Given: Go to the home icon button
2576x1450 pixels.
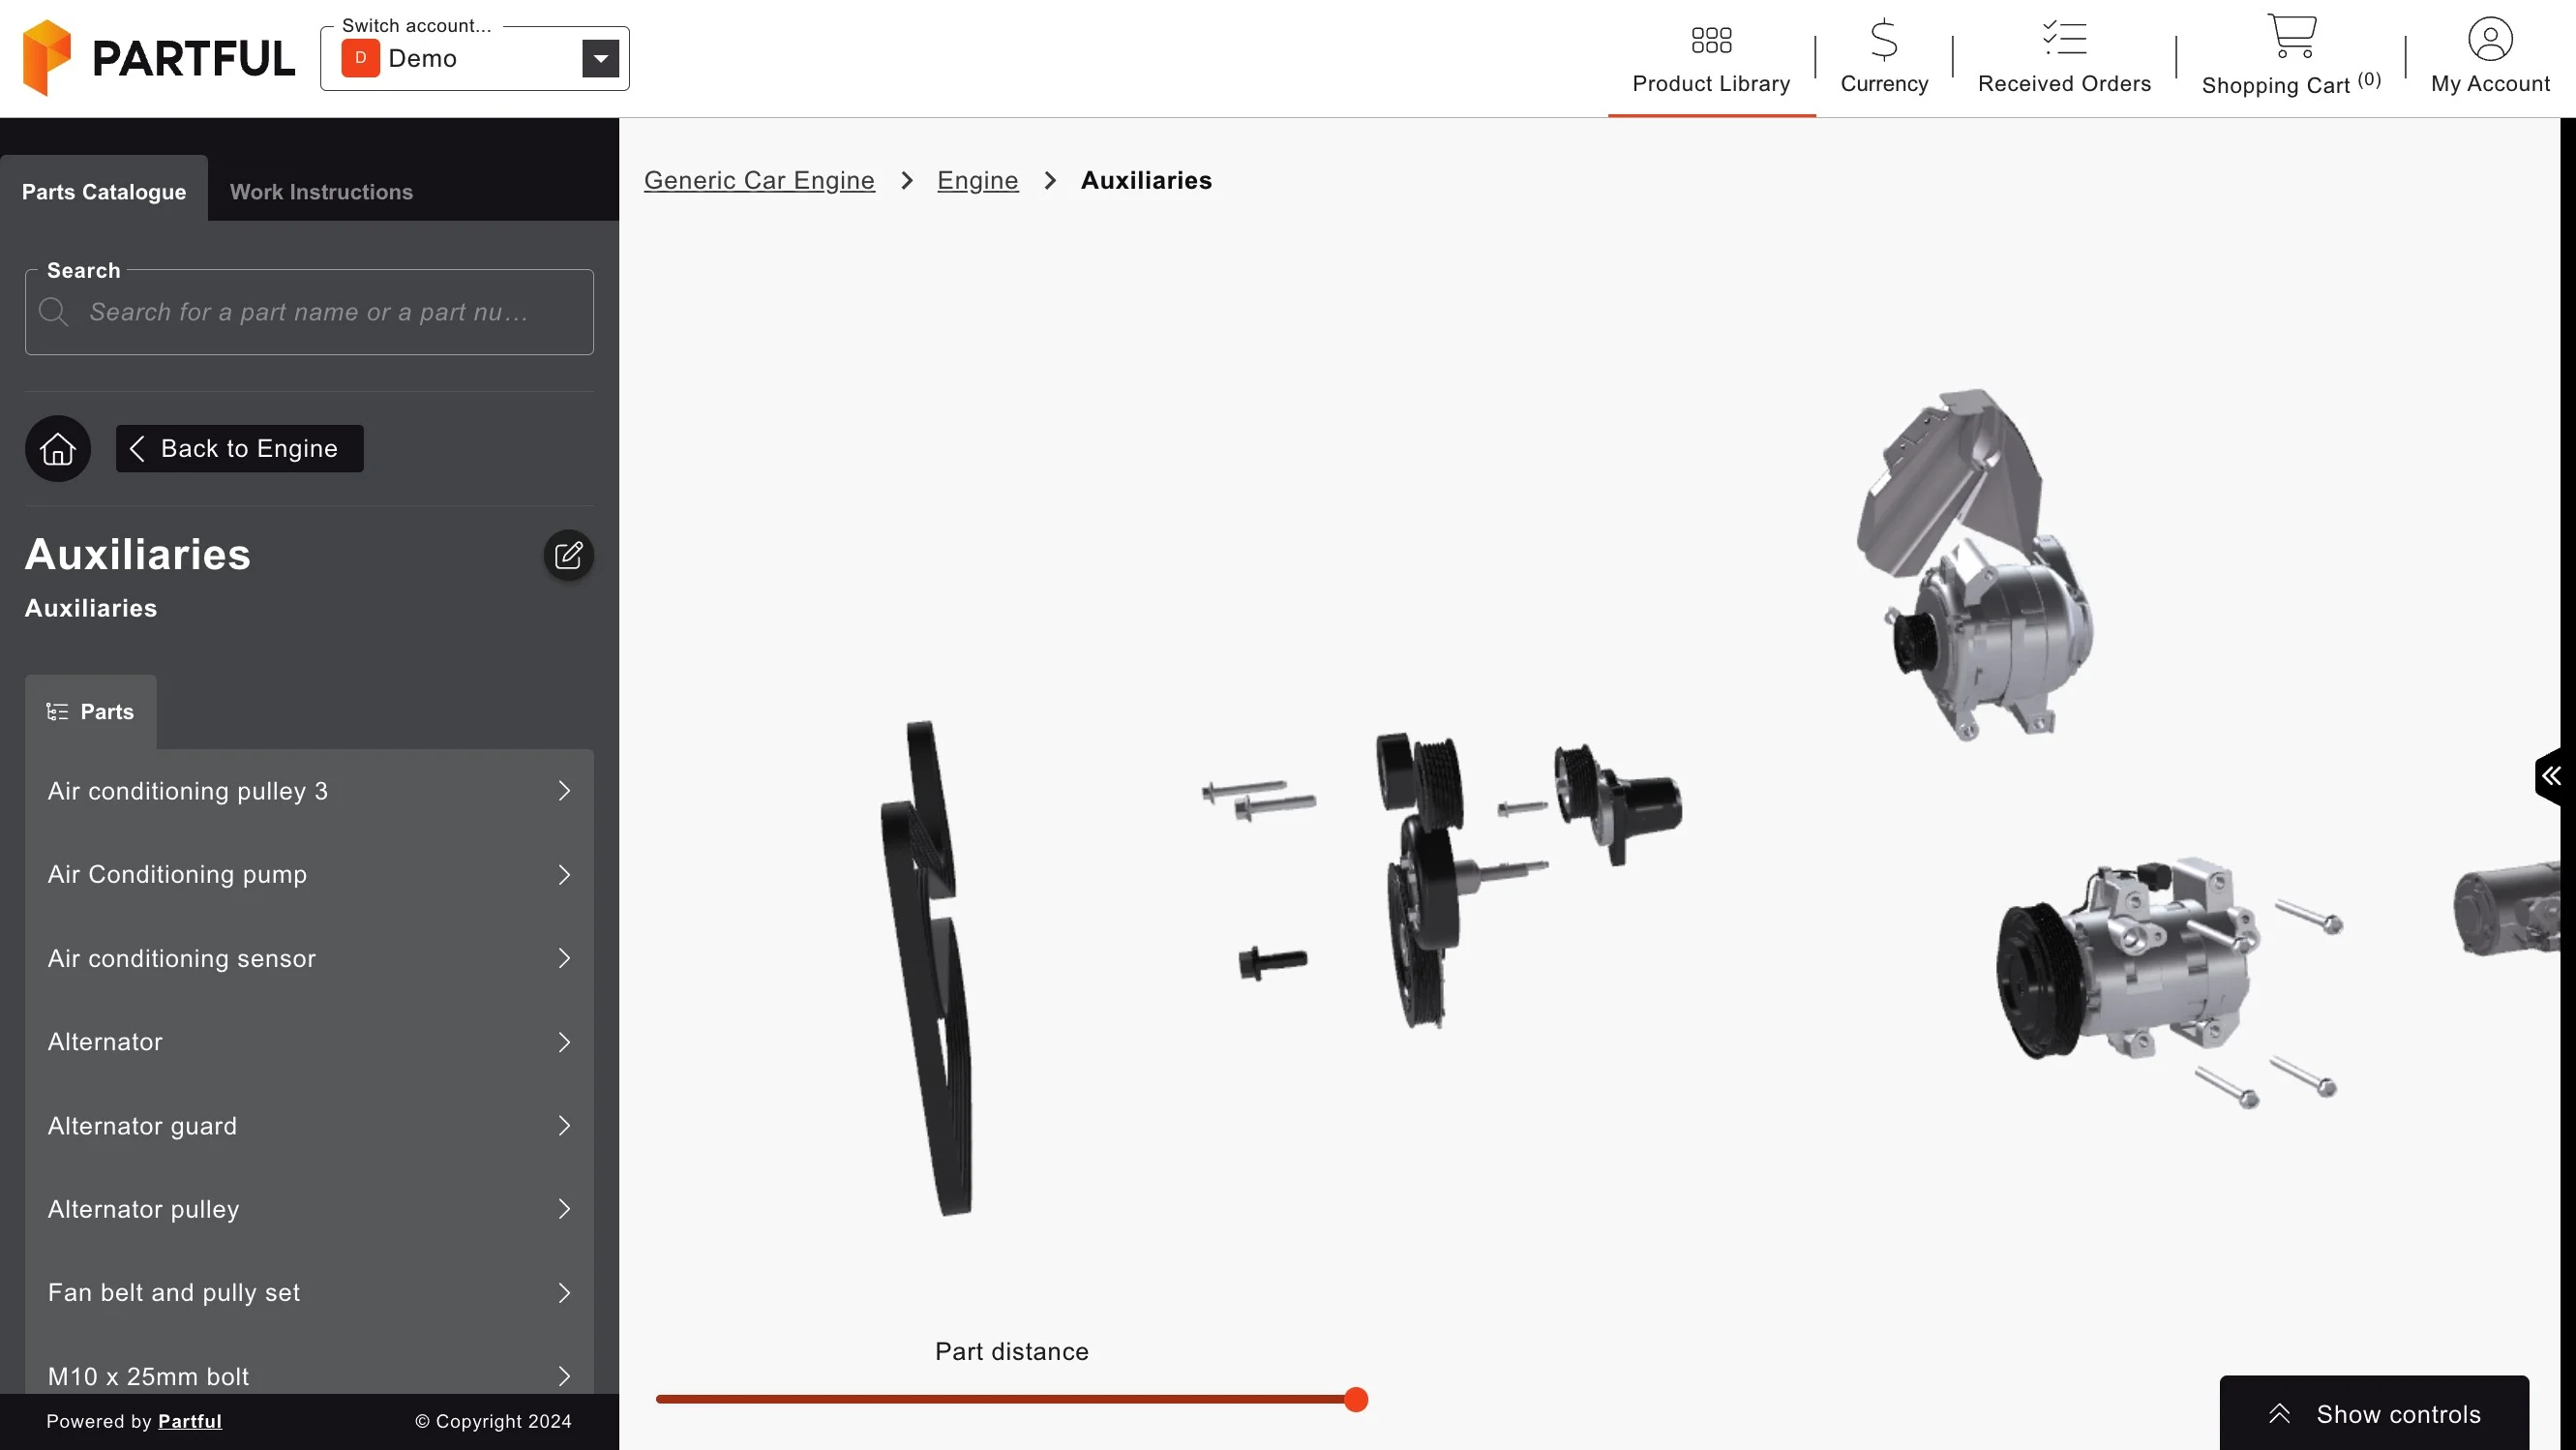Looking at the screenshot, I should 58,448.
